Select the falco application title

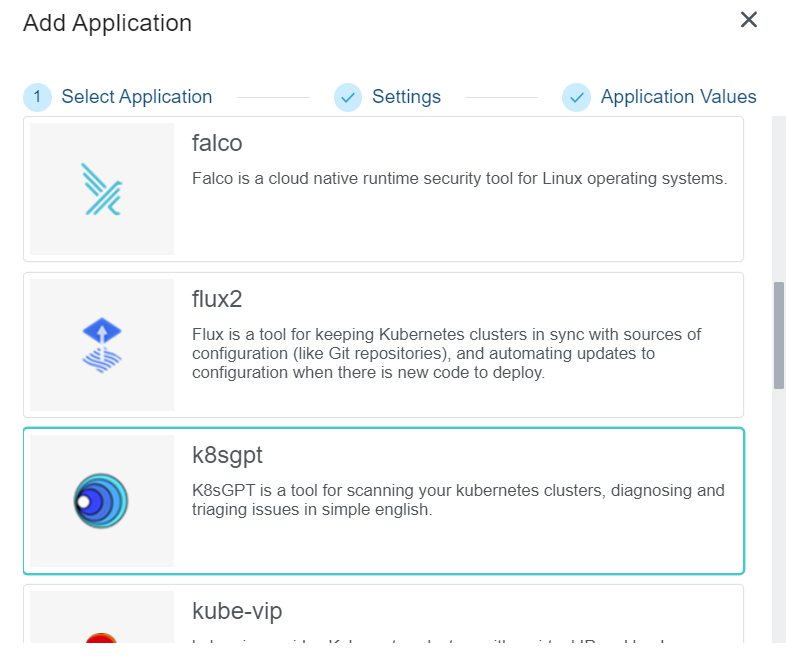217,143
